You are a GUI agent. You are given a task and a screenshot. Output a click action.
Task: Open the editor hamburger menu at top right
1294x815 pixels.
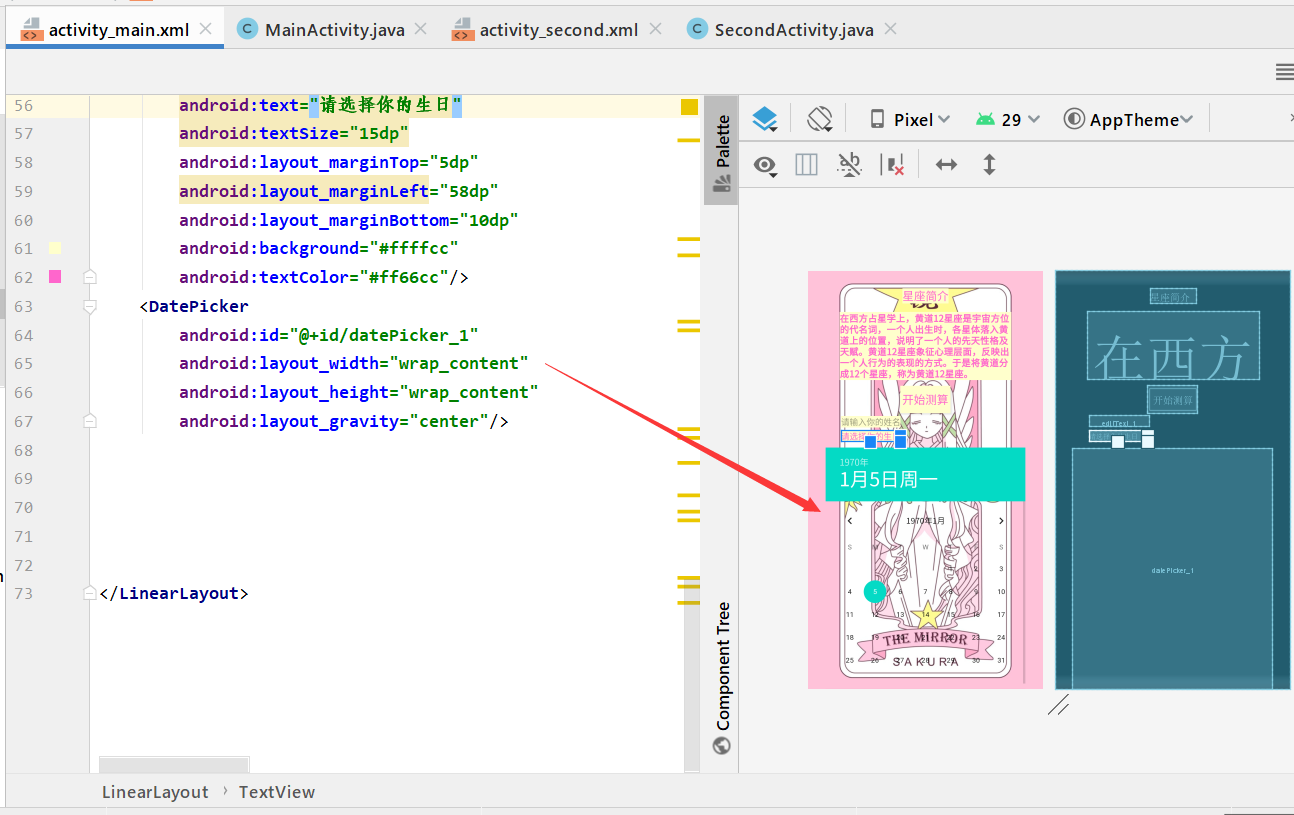click(1284, 71)
